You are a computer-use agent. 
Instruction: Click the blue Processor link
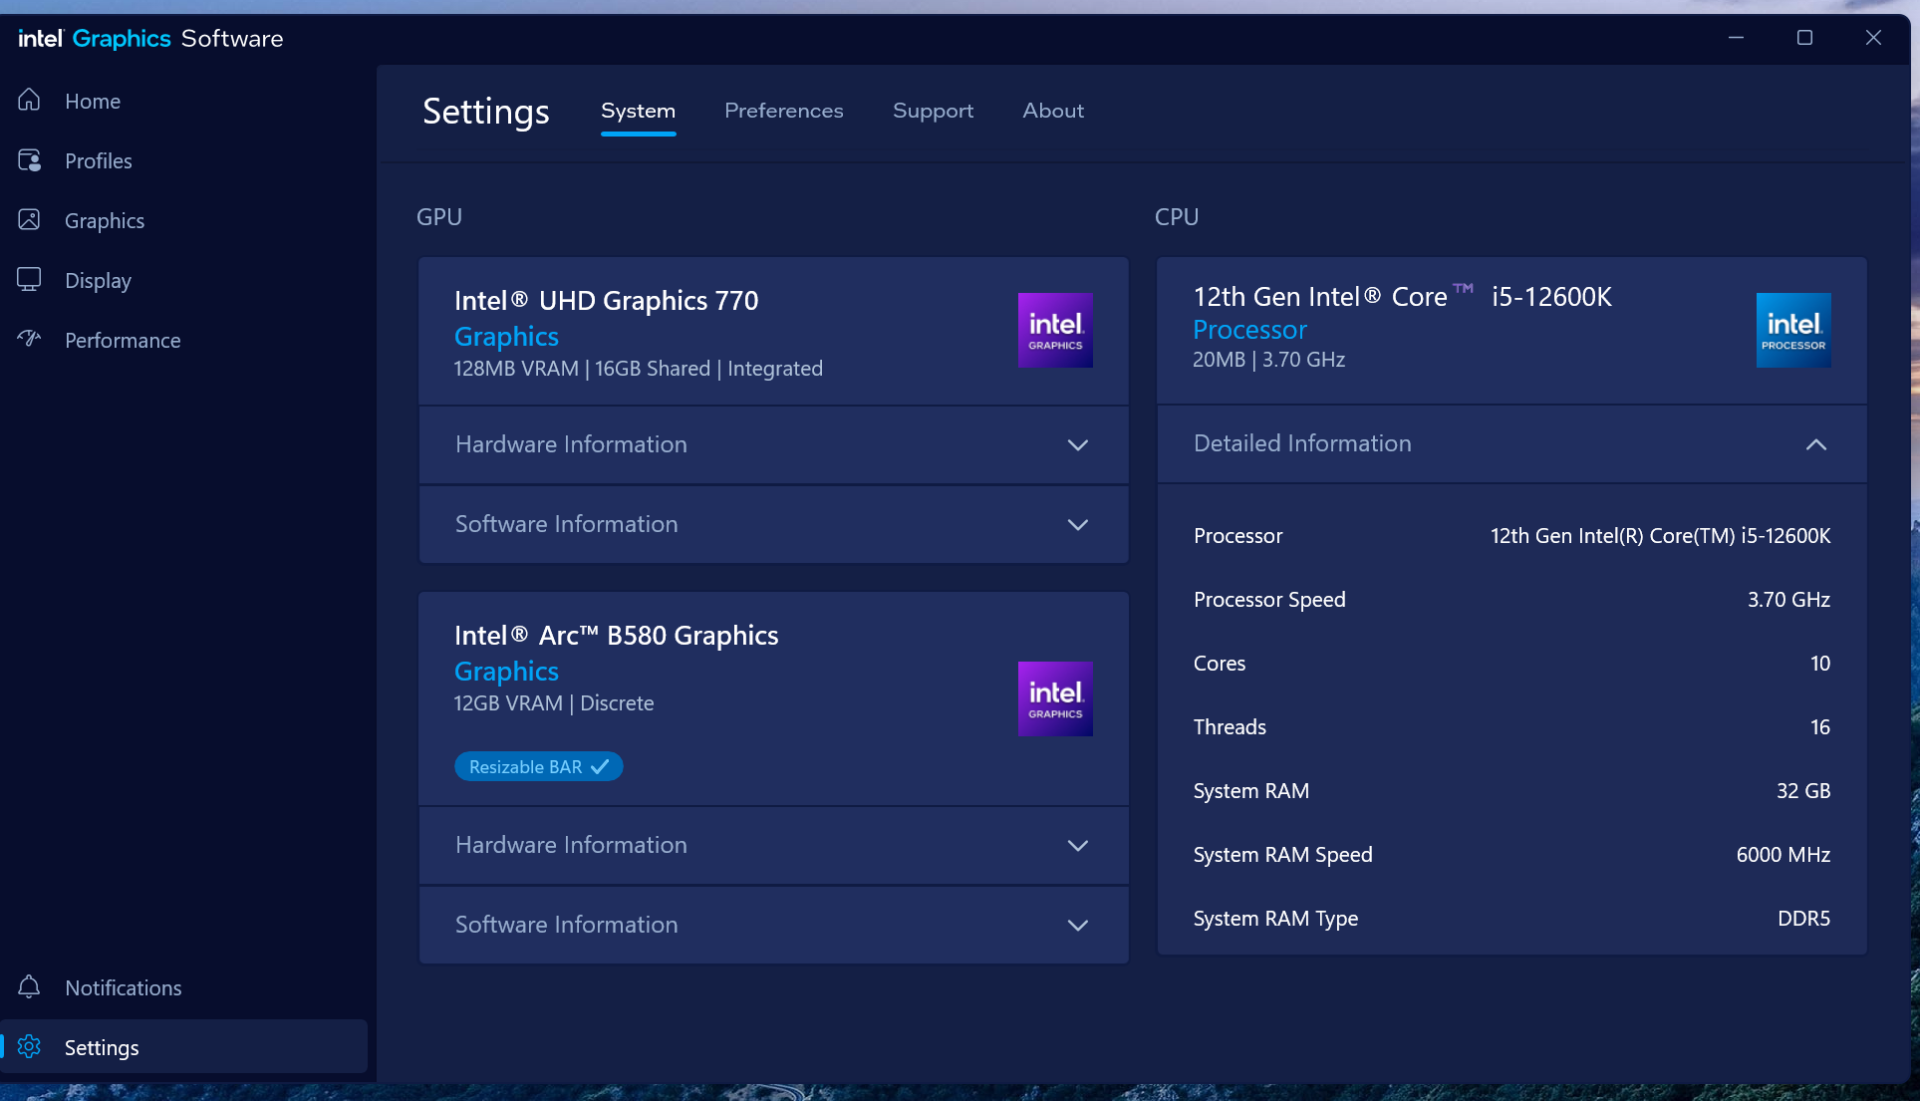(1249, 329)
